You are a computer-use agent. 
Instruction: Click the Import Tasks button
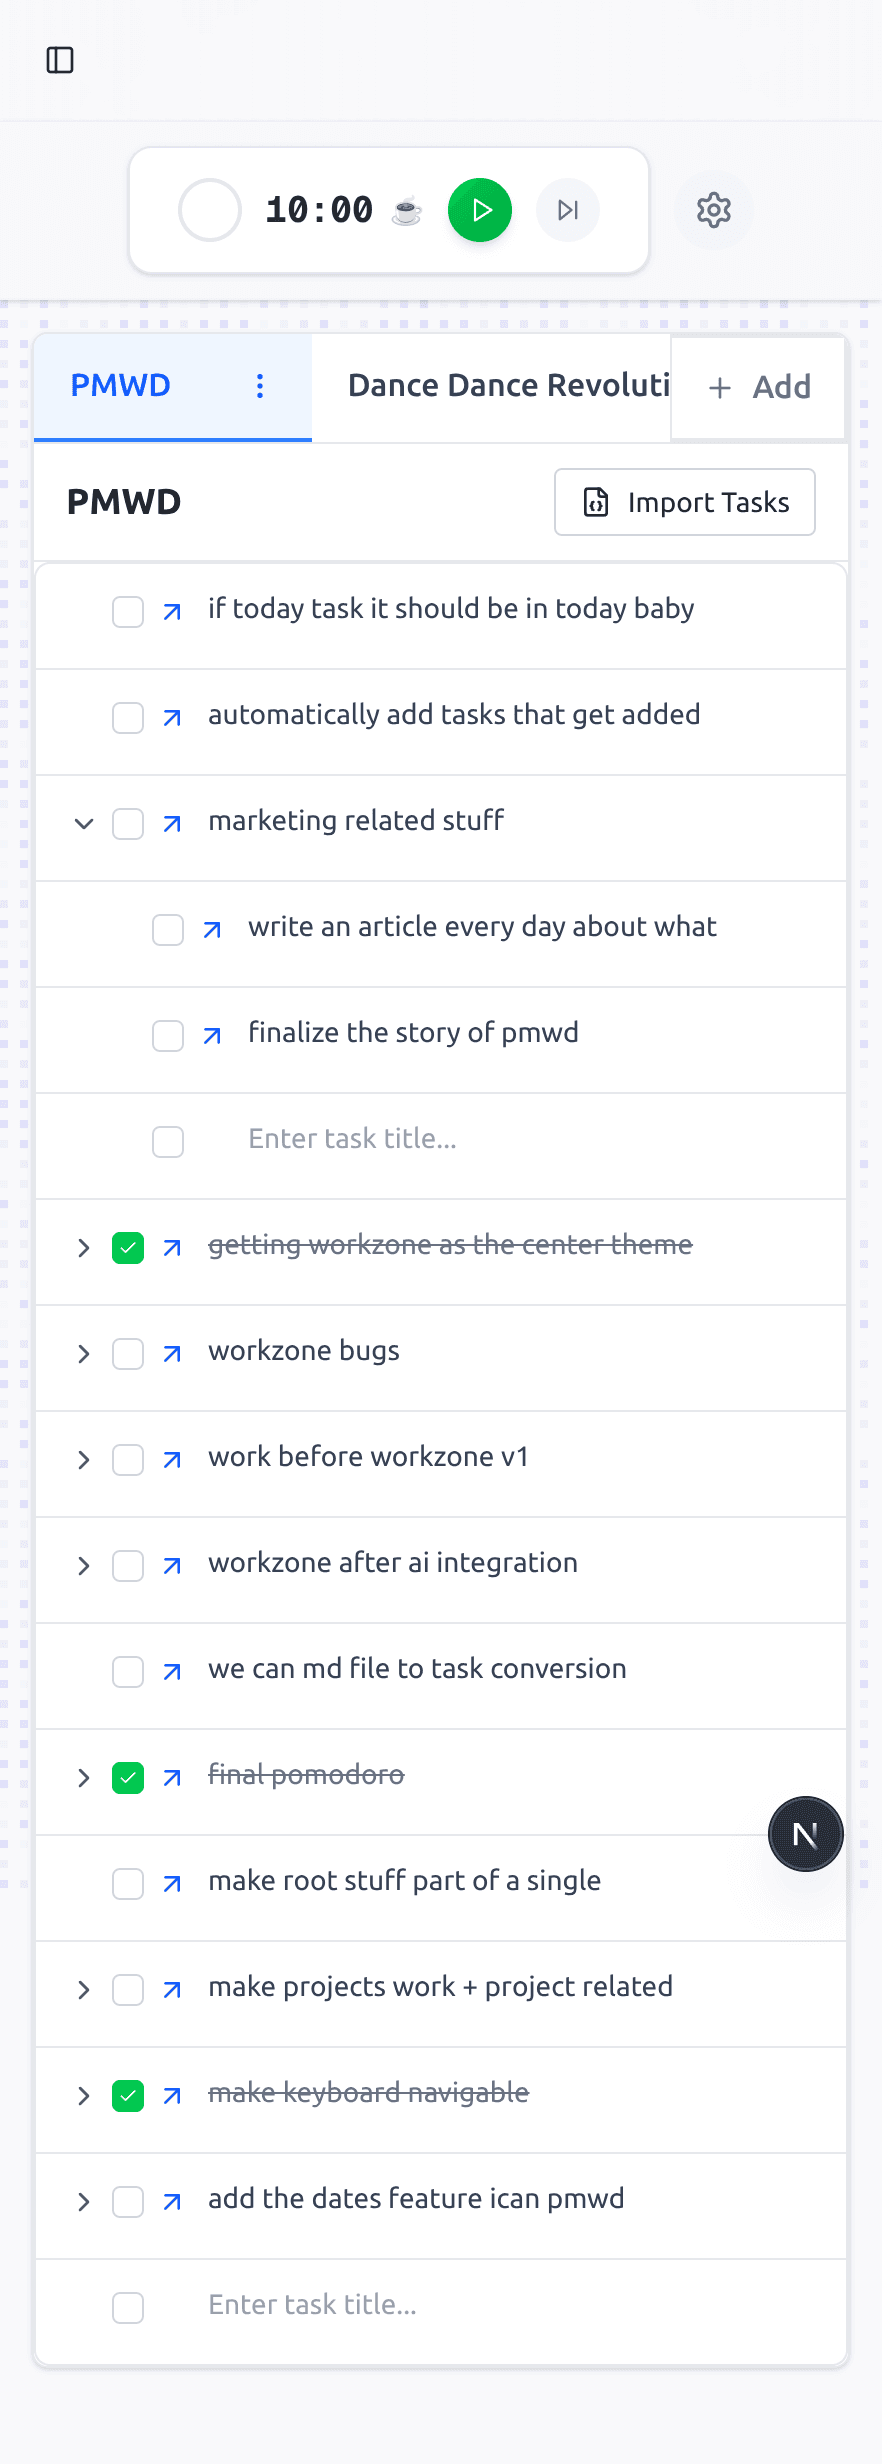685,502
